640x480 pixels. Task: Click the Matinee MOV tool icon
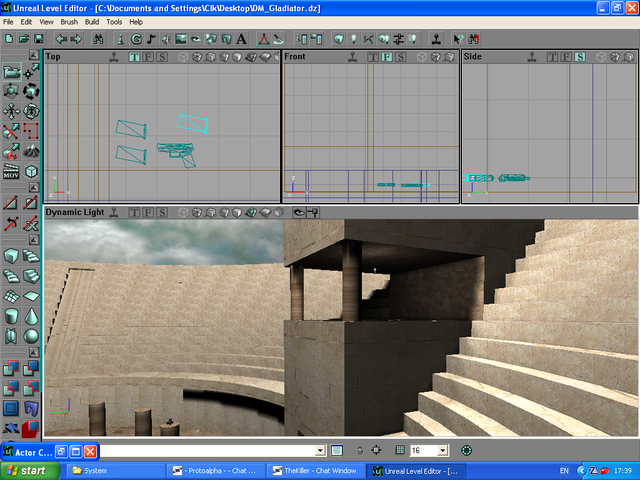pyautogui.click(x=11, y=172)
